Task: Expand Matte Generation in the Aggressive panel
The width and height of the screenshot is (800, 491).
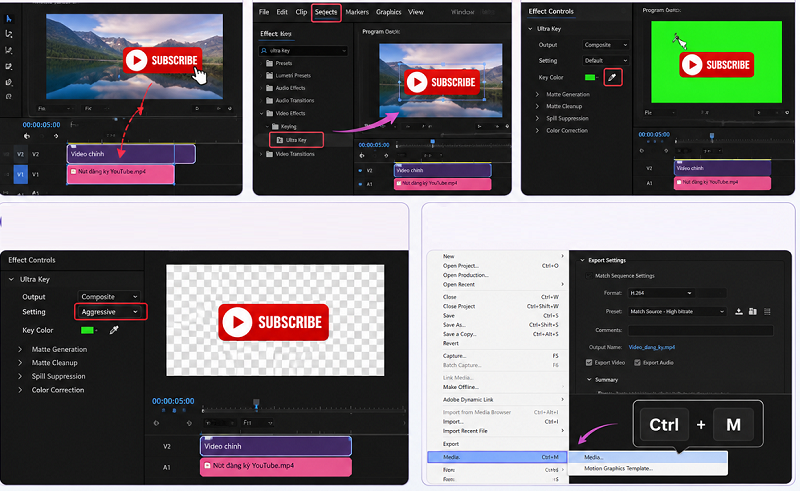Action: [20, 350]
